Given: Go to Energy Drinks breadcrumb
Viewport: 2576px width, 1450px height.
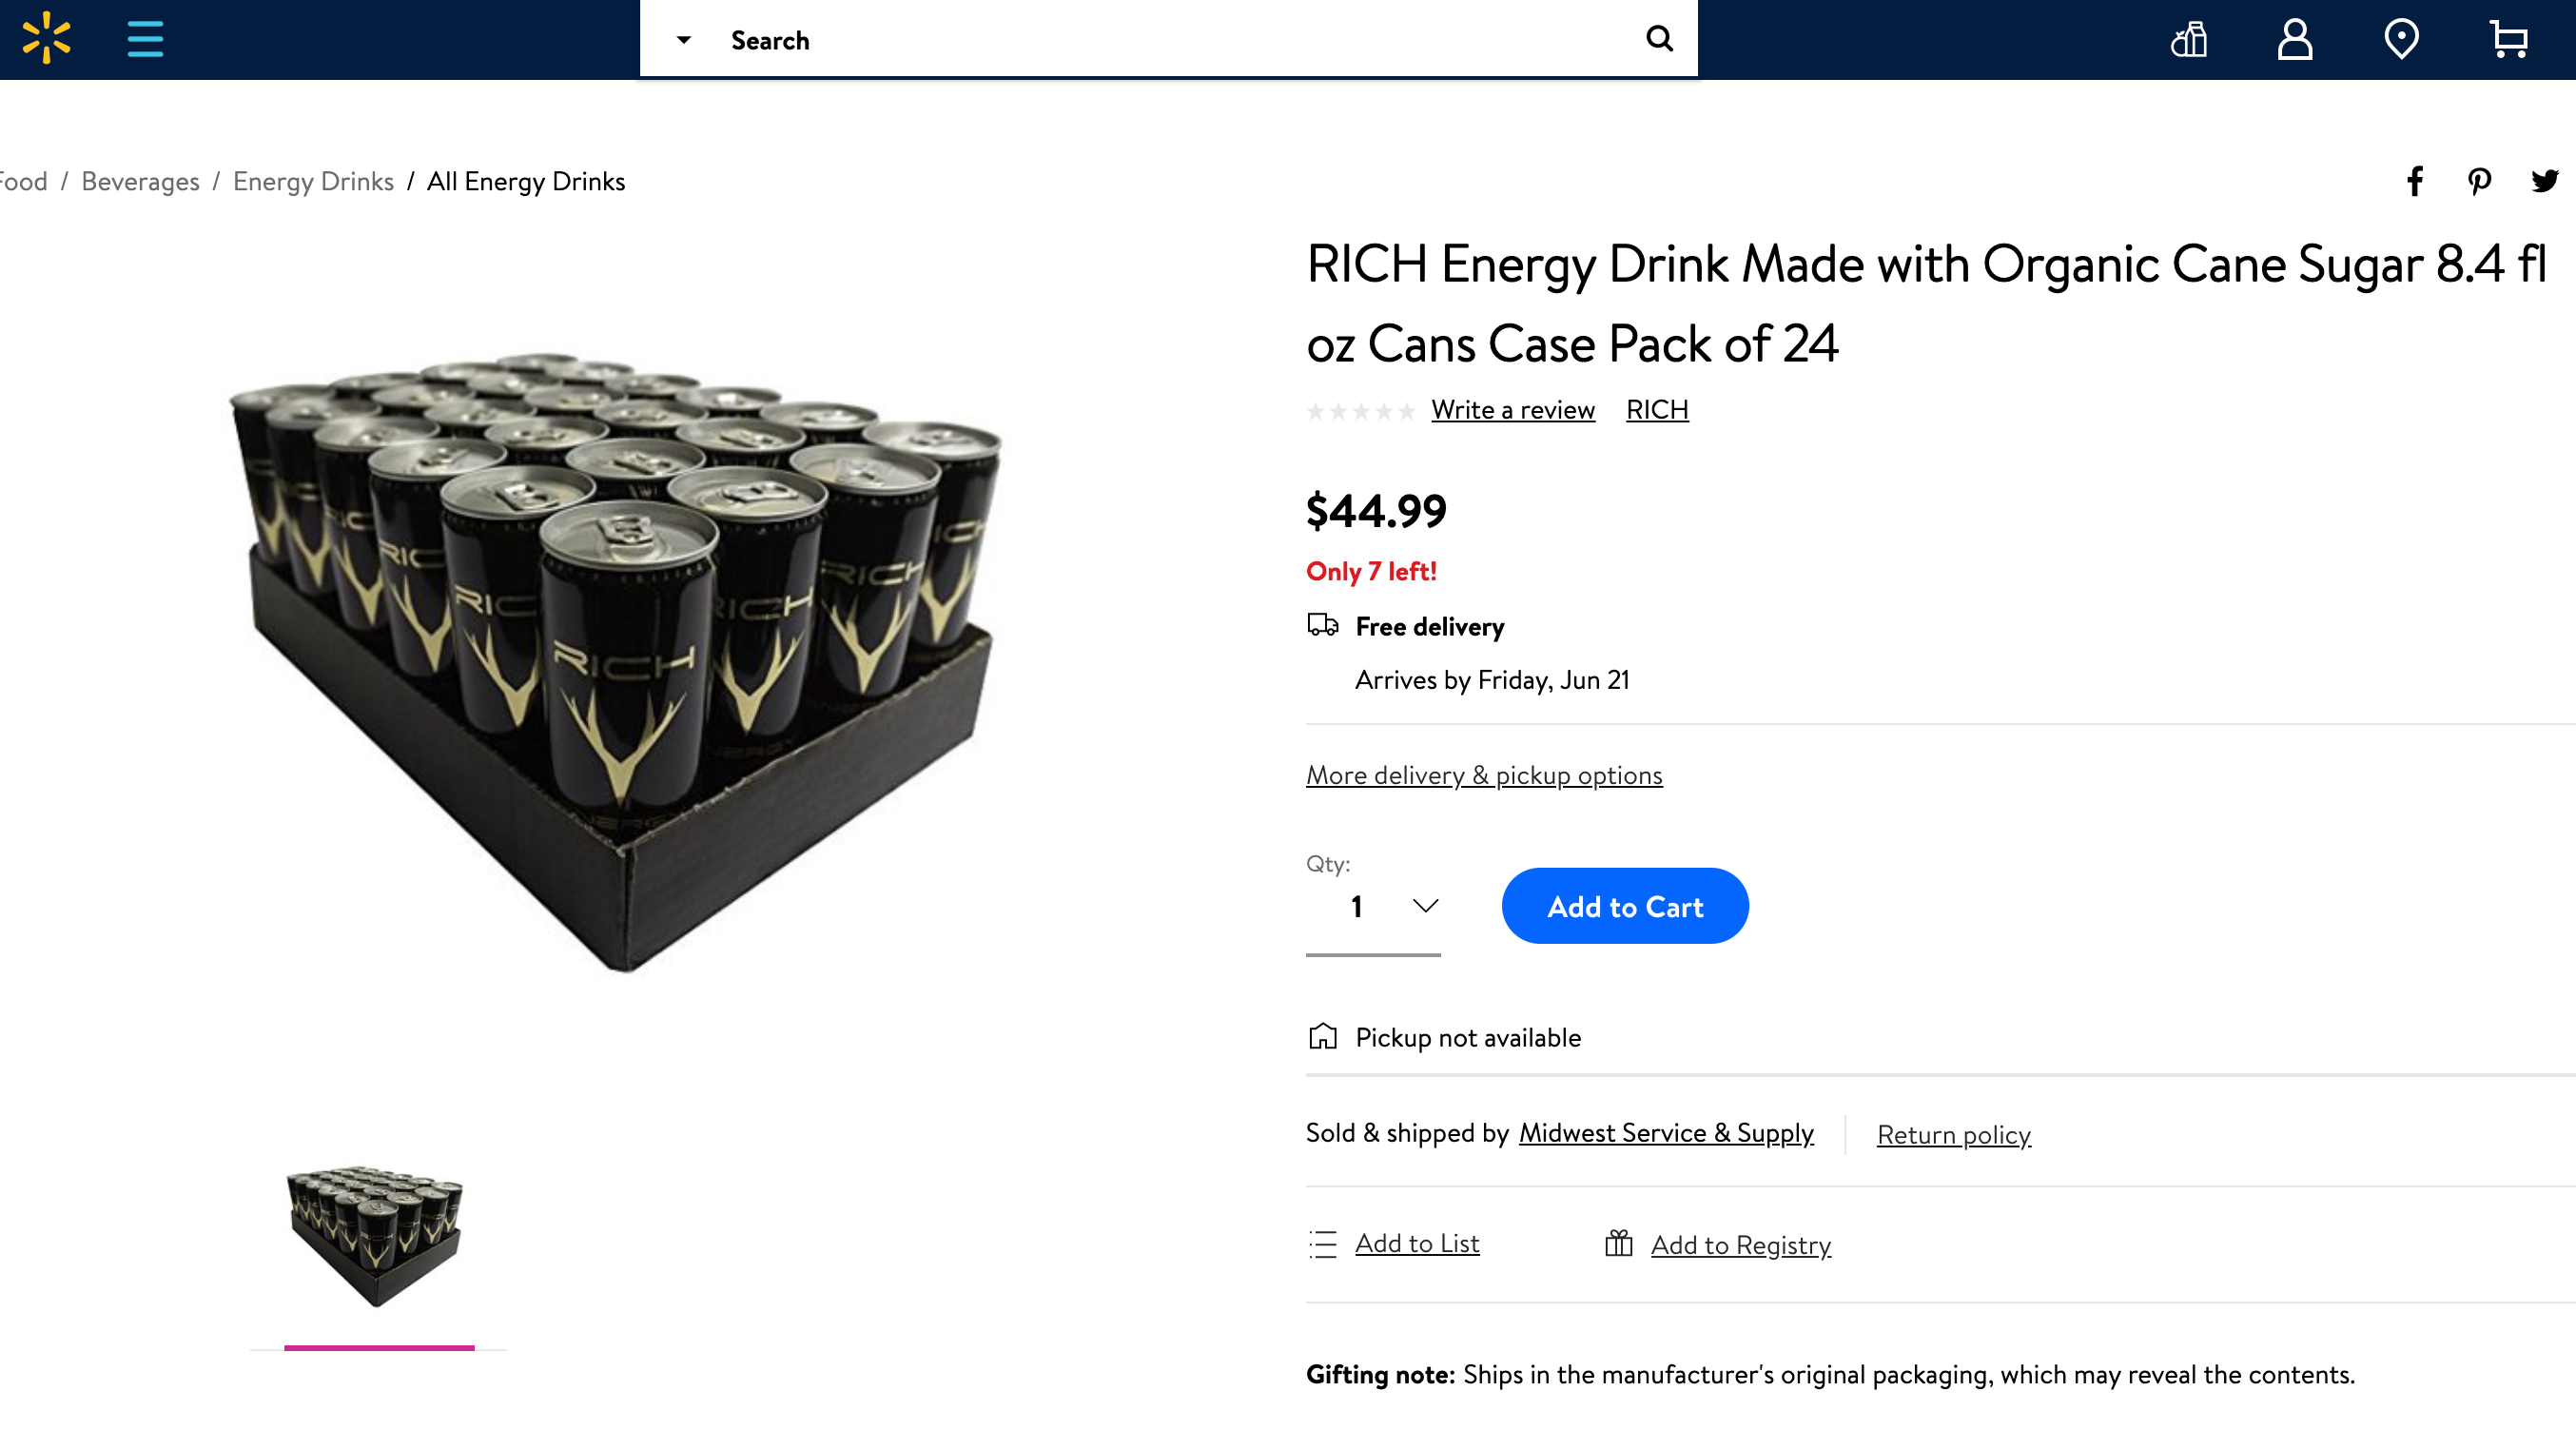Looking at the screenshot, I should (x=313, y=181).
